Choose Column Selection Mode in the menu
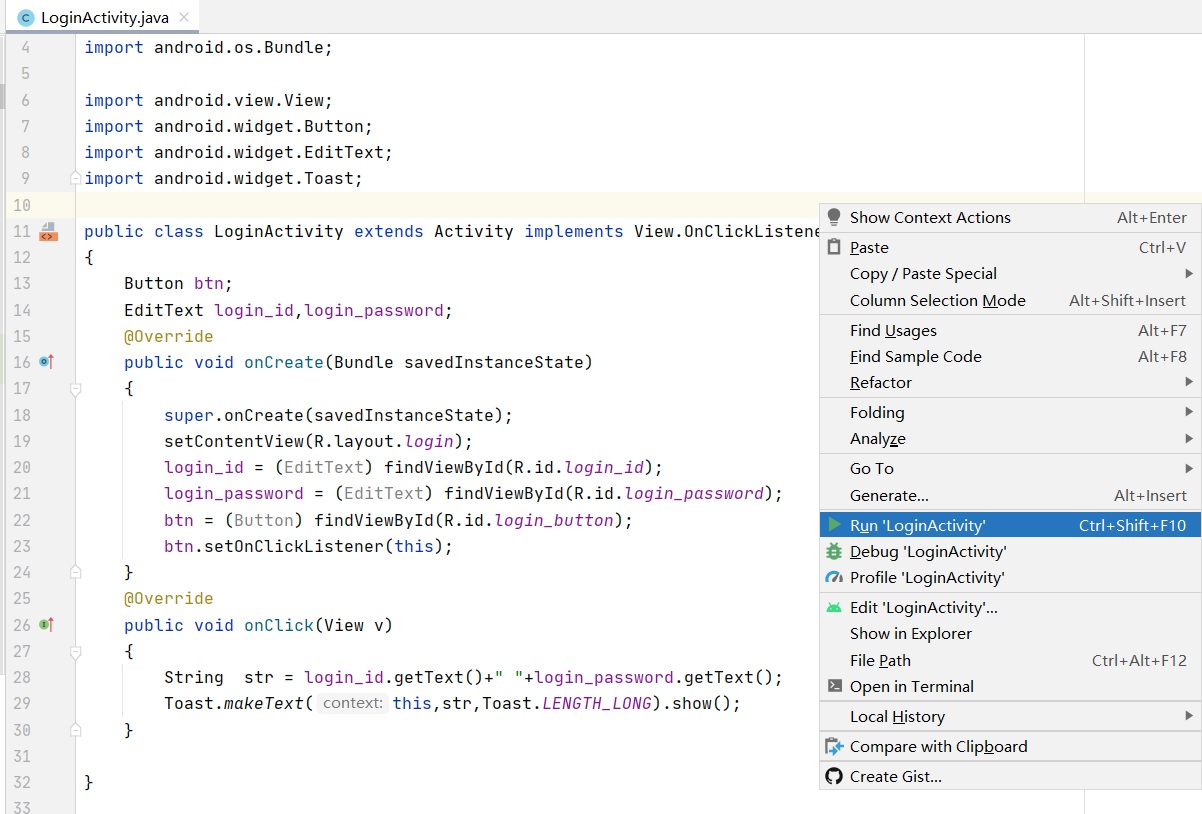1202x814 pixels. 937,300
